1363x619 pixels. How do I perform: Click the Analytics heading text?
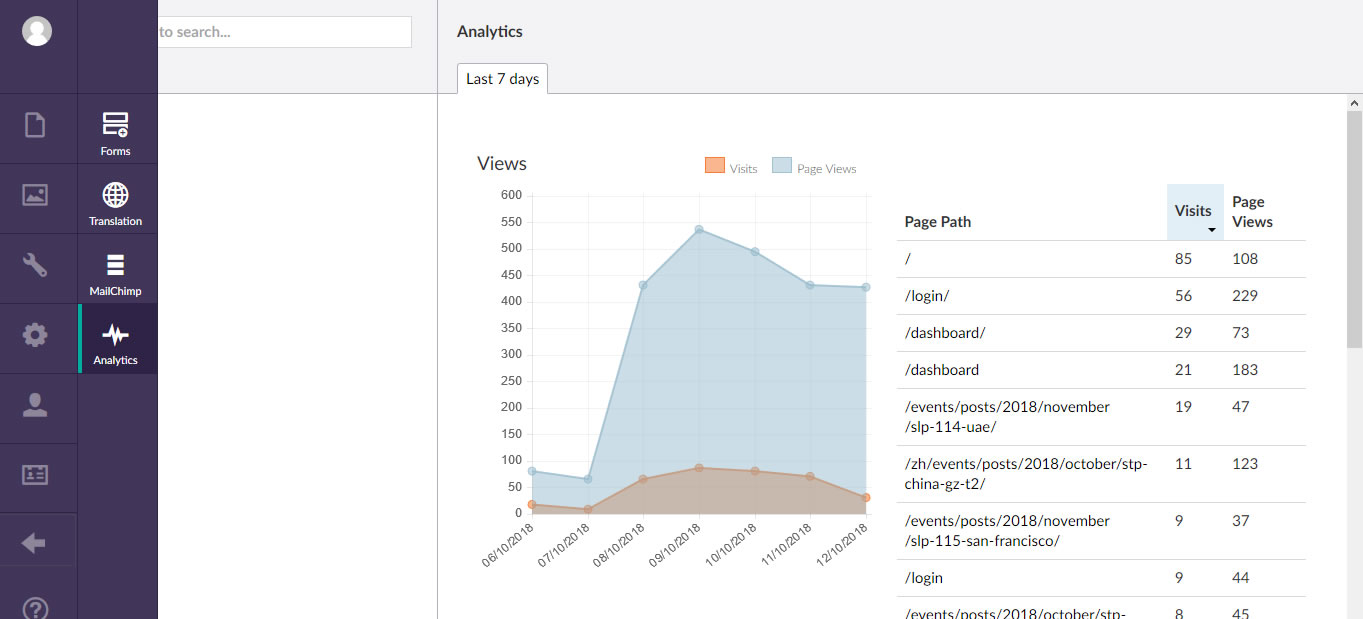[x=490, y=31]
